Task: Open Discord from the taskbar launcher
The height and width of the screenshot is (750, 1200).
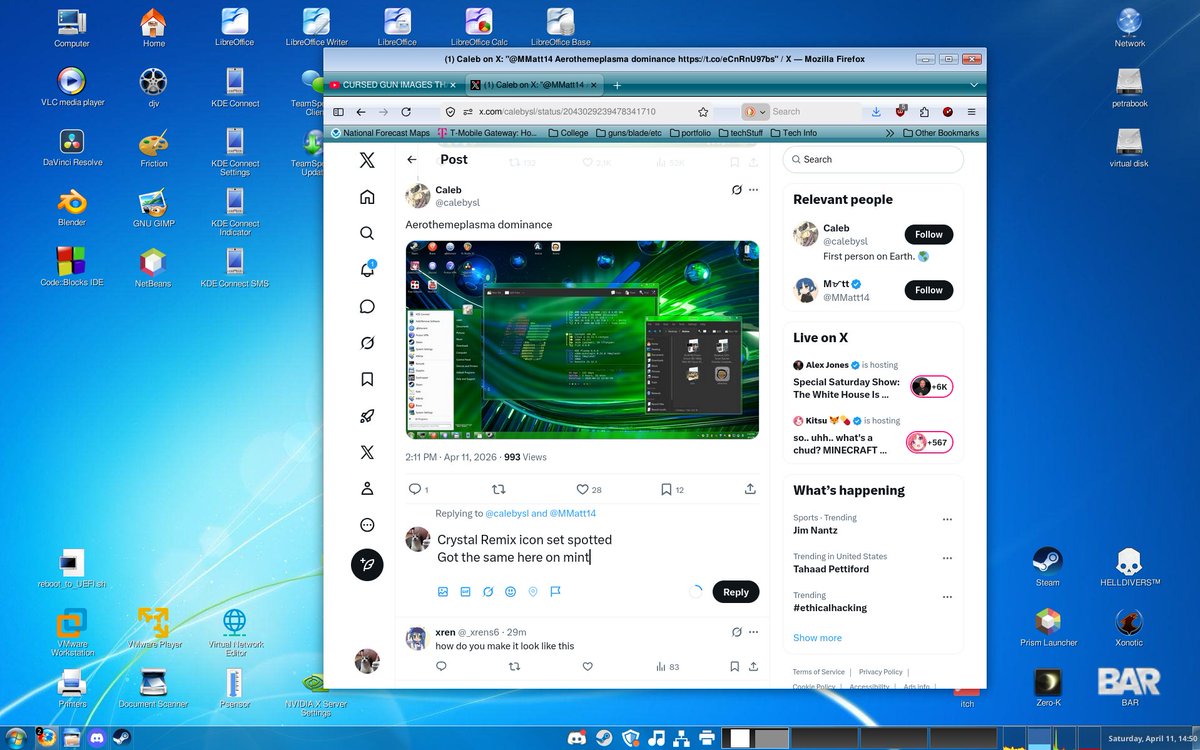Action: (98, 739)
